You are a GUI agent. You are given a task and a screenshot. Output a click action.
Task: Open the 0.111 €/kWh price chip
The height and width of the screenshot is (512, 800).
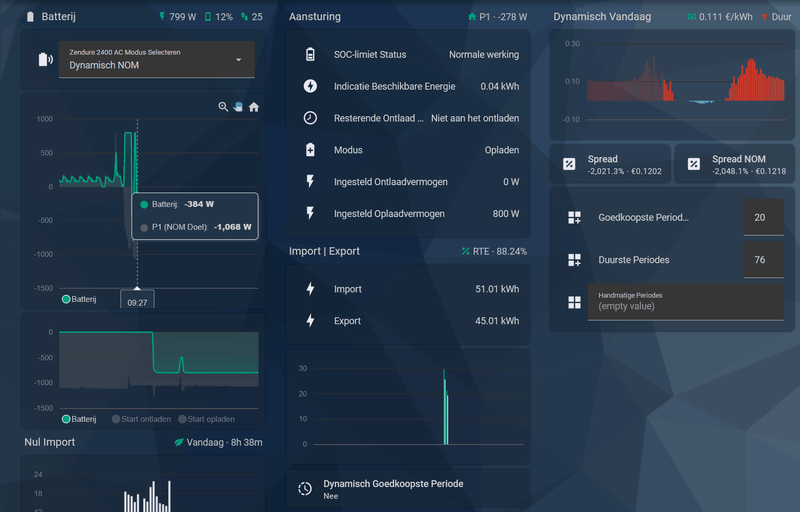coord(720,17)
